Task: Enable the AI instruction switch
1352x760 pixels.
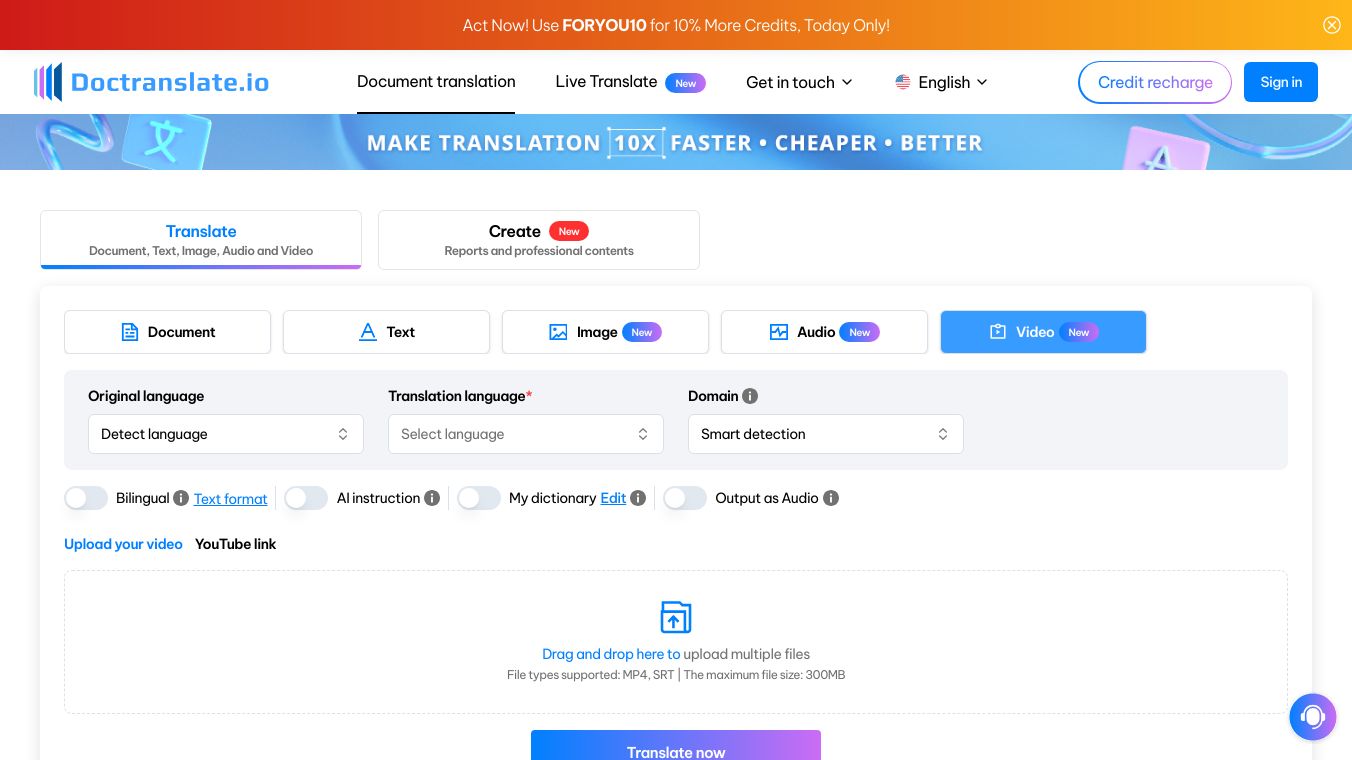Action: 306,498
